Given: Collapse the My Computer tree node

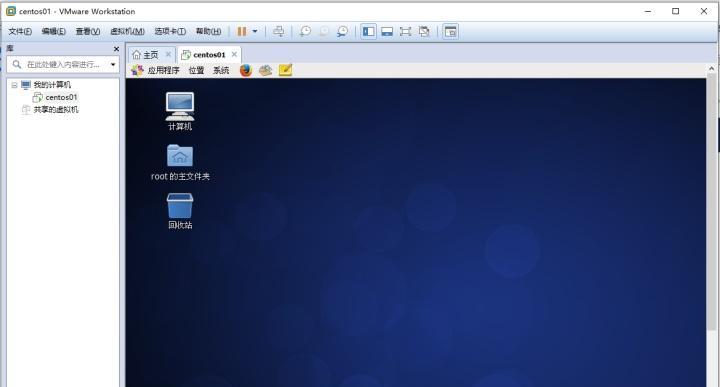Looking at the screenshot, I should [x=14, y=85].
